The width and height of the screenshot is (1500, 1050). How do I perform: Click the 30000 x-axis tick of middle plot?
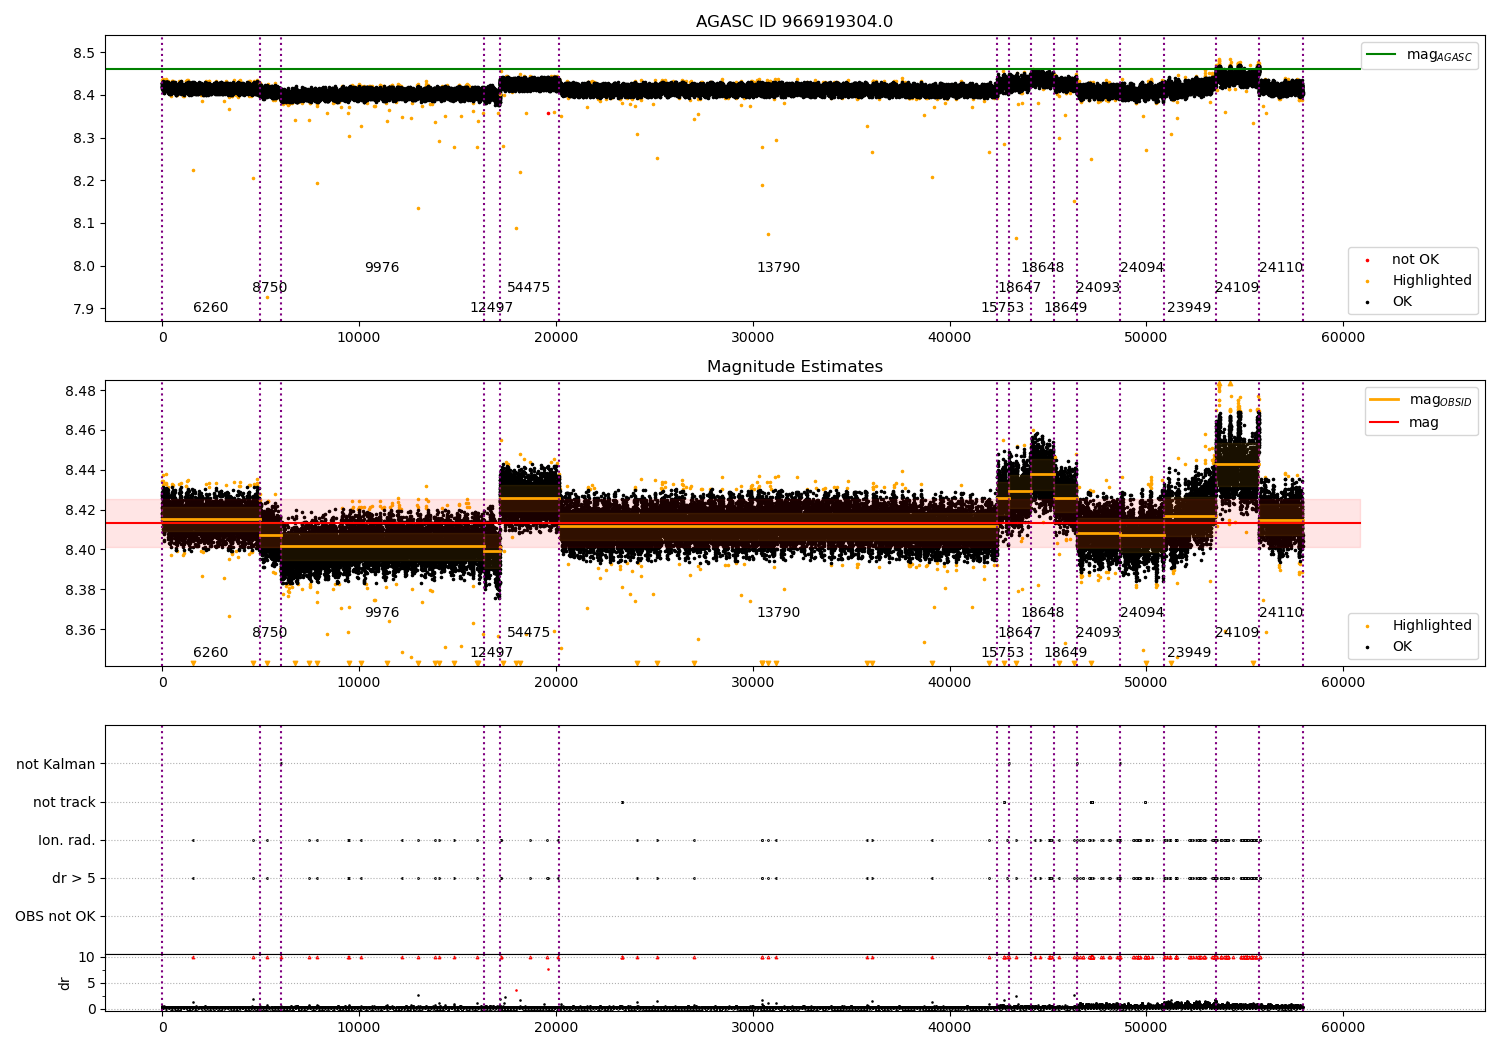click(752, 683)
